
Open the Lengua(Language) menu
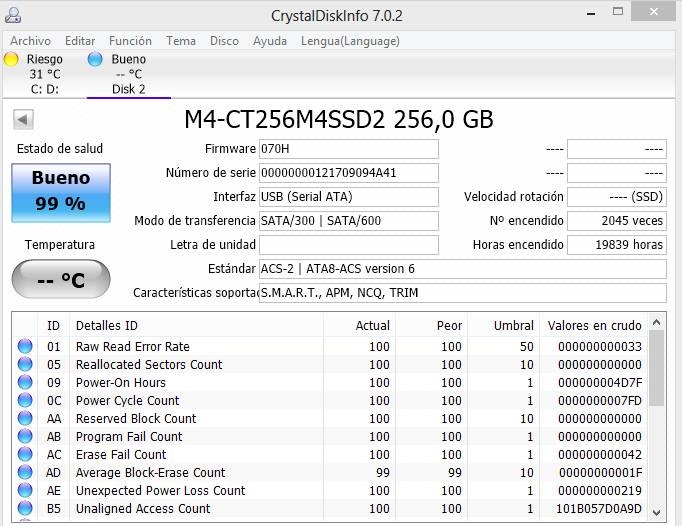point(350,41)
